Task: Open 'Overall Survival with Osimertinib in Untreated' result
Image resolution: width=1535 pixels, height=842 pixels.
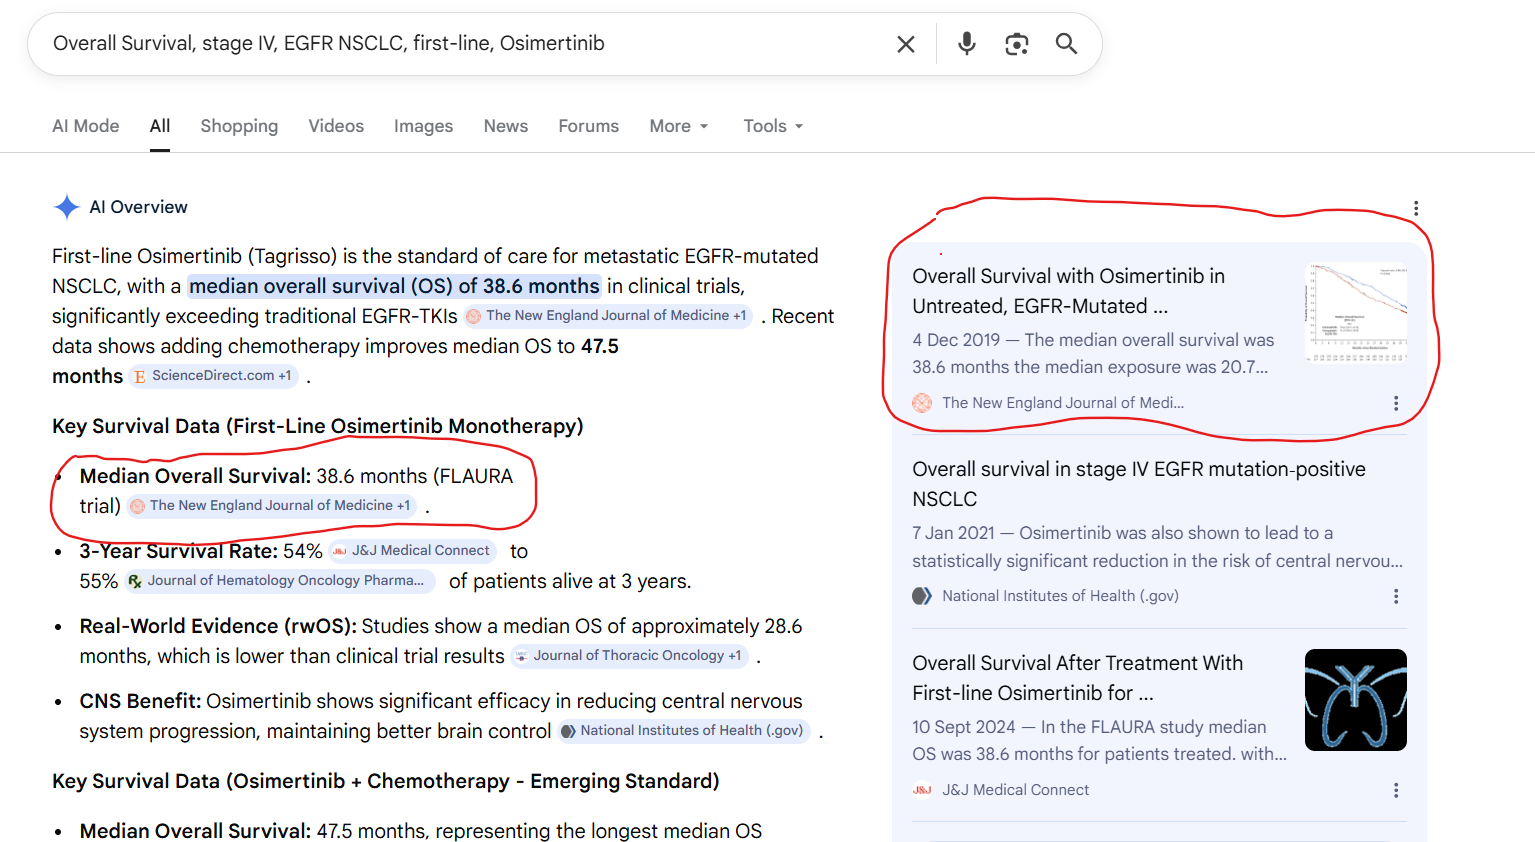Action: (x=1069, y=291)
